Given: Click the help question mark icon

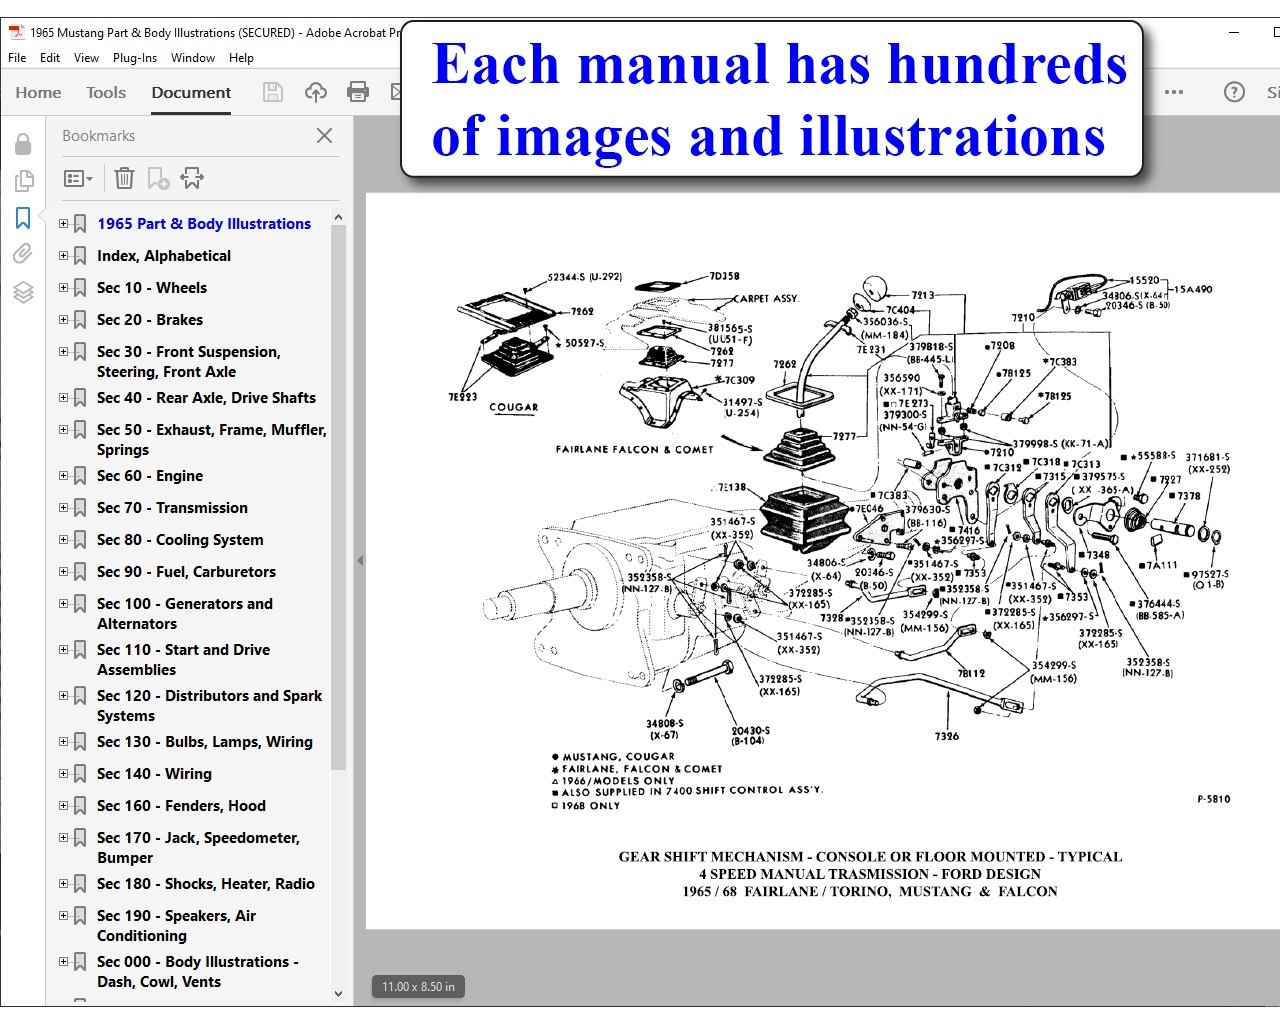Looking at the screenshot, I should (1234, 92).
